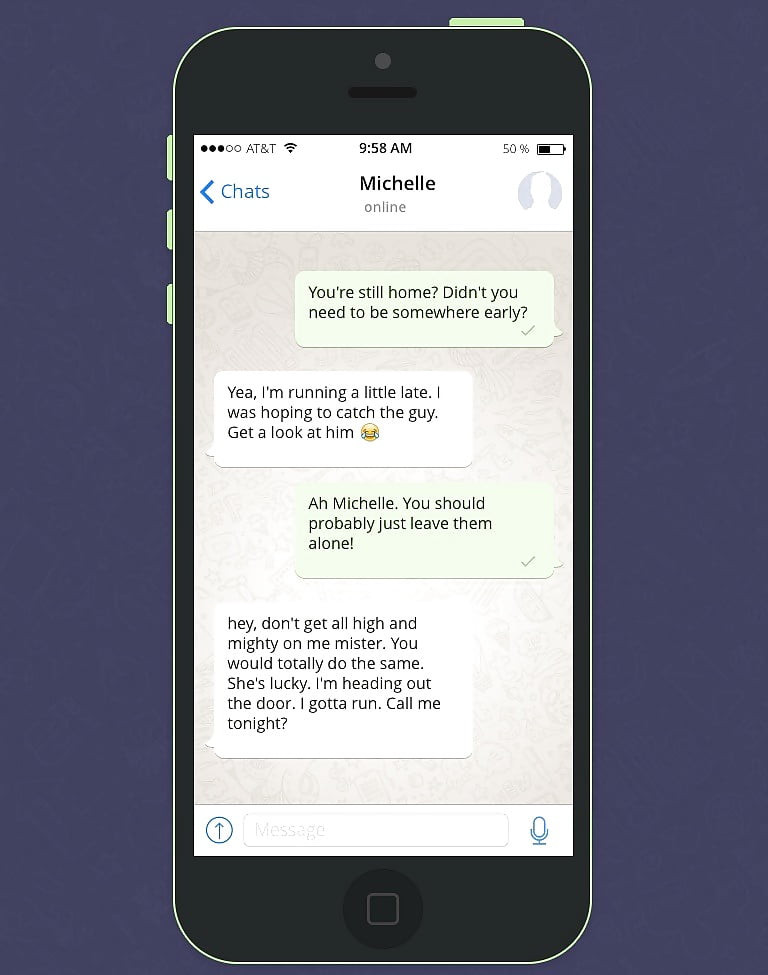768x975 pixels.
Task: Tap the upload arrow attachment icon
Action: click(x=219, y=830)
